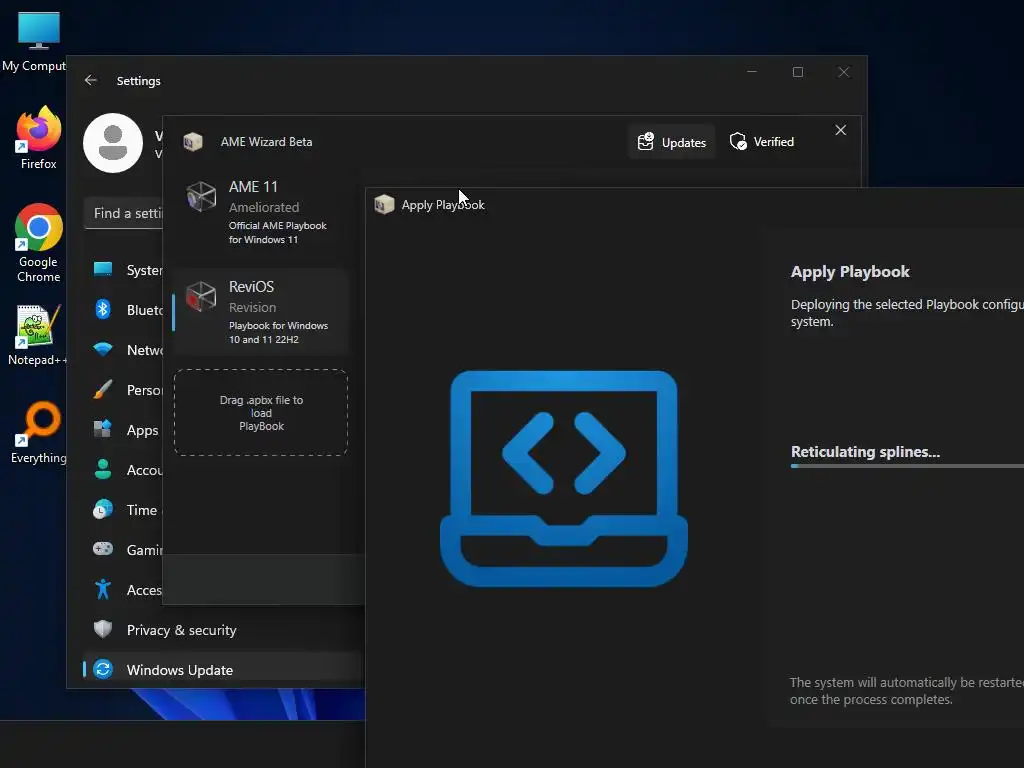
Task: Click the Personalization paintbrush icon
Action: (x=103, y=389)
